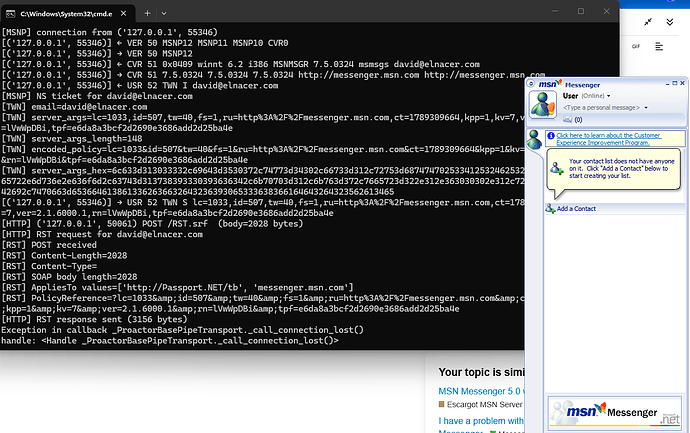Select the contacts tab buddy icon
The height and width of the screenshot is (433, 690).
tap(535, 139)
